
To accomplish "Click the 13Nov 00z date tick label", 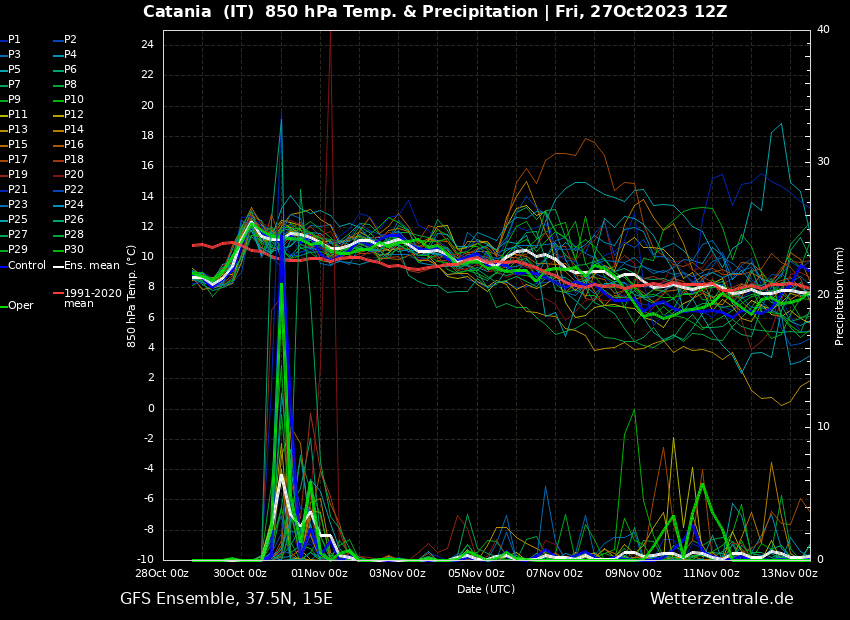I will coord(789,574).
